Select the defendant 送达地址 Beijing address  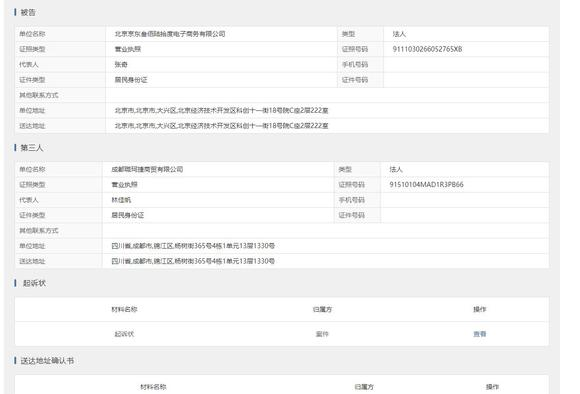(x=221, y=125)
